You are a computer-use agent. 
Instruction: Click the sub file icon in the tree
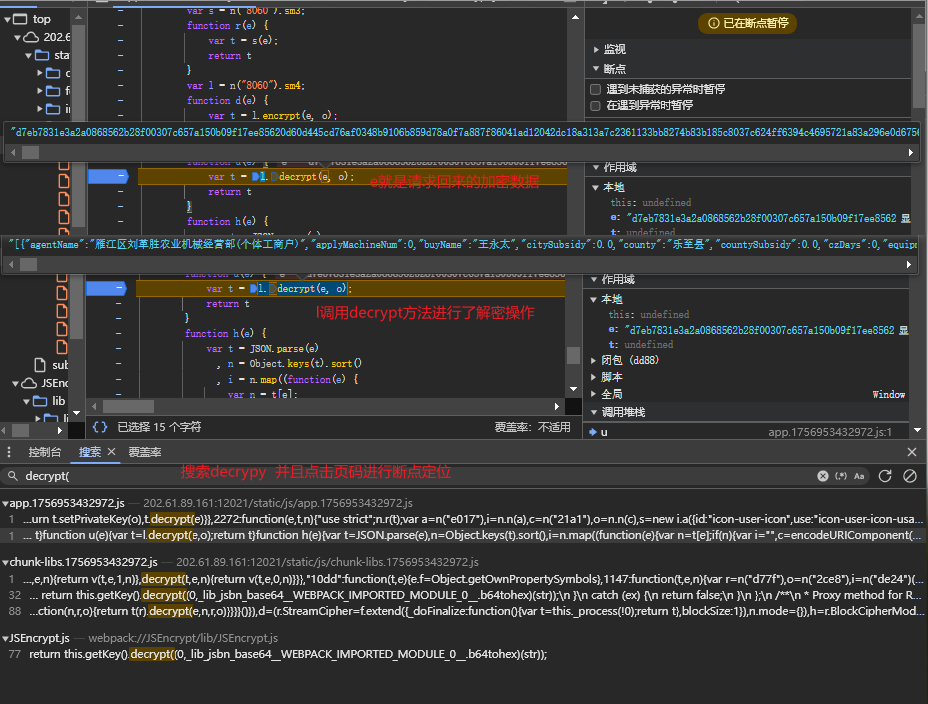[x=40, y=364]
